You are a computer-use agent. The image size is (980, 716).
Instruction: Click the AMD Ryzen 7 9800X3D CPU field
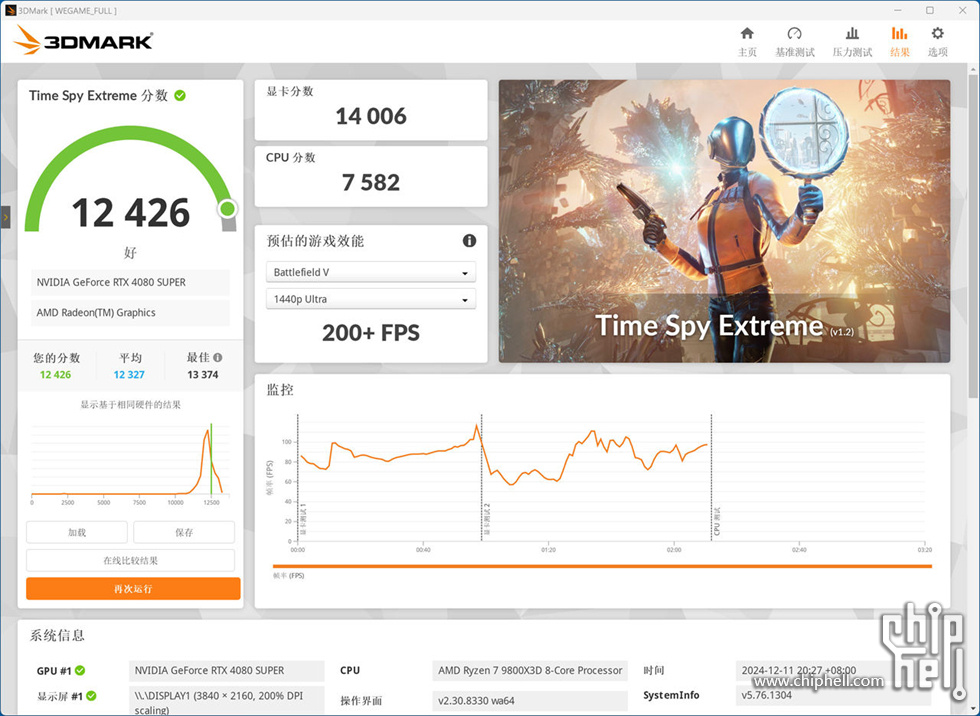(x=529, y=670)
